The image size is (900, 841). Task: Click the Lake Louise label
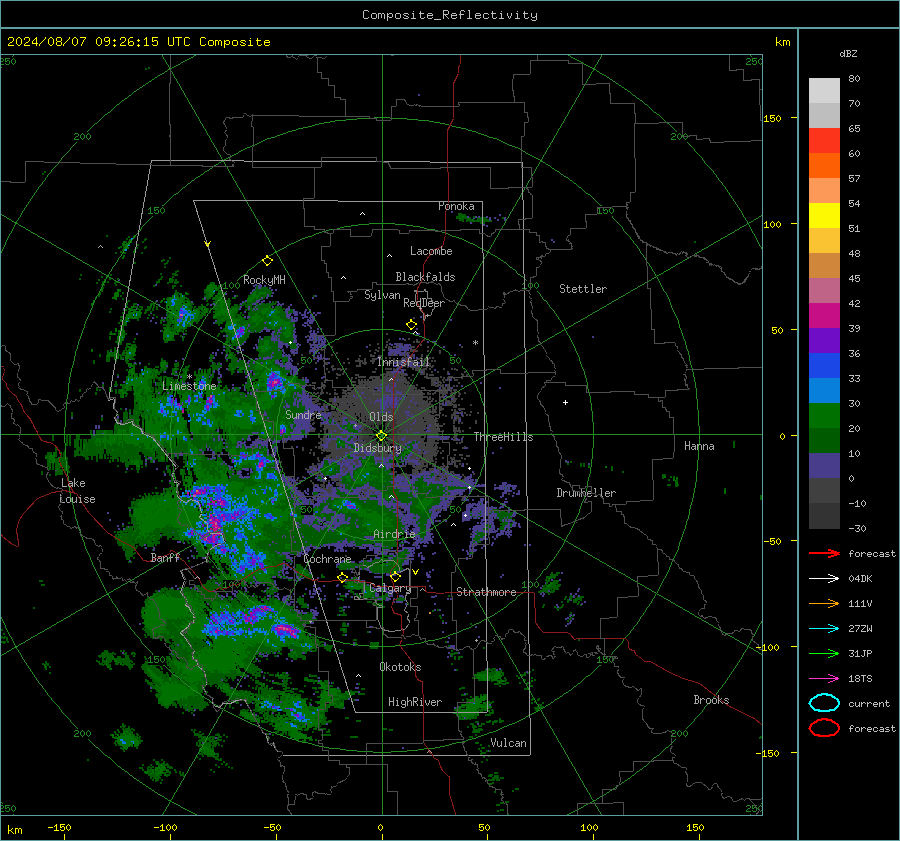77,491
